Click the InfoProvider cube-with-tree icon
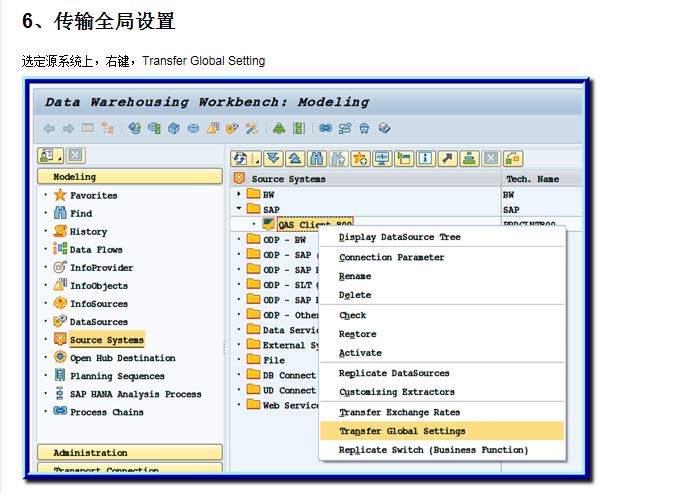This screenshot has height=493, width=680. 134,128
